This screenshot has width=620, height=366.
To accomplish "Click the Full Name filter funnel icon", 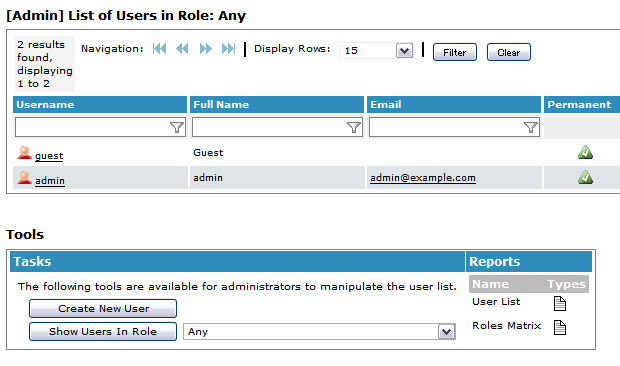I will 354,127.
